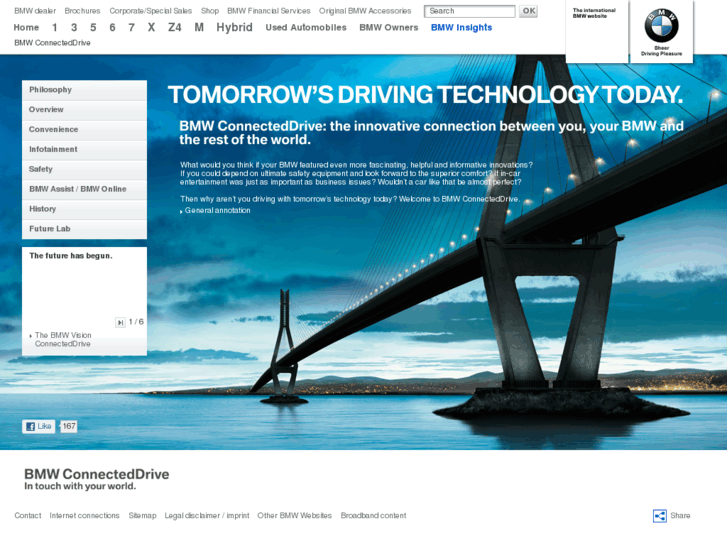Select the 6 Series menu item
Screen dimensions: 727x545
coord(112,27)
